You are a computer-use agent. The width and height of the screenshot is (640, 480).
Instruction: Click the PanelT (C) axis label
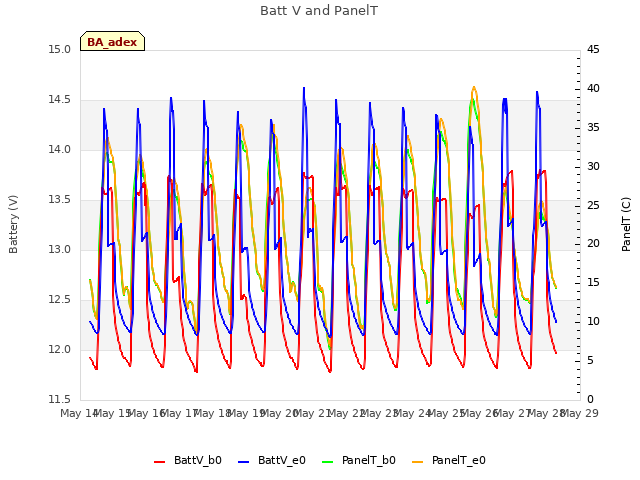tap(626, 224)
